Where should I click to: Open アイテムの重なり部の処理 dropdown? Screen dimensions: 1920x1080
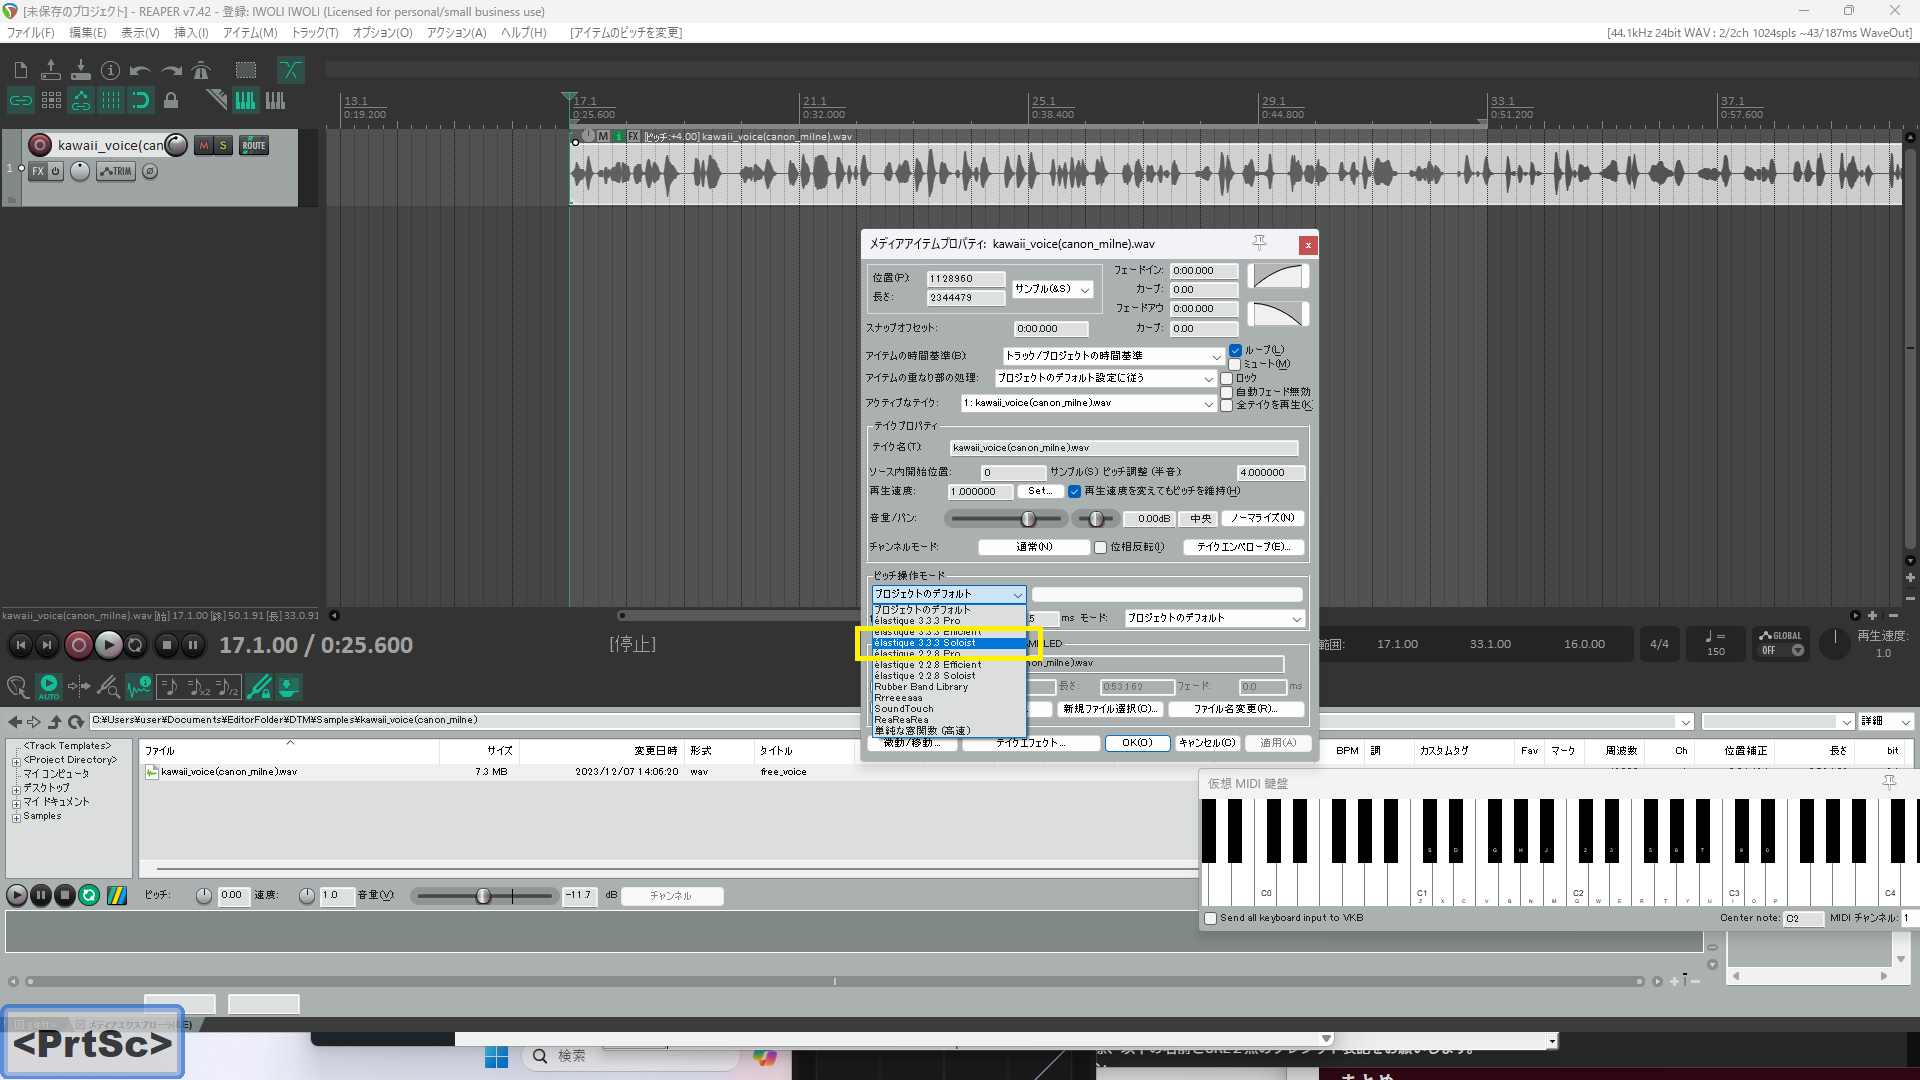1106,378
